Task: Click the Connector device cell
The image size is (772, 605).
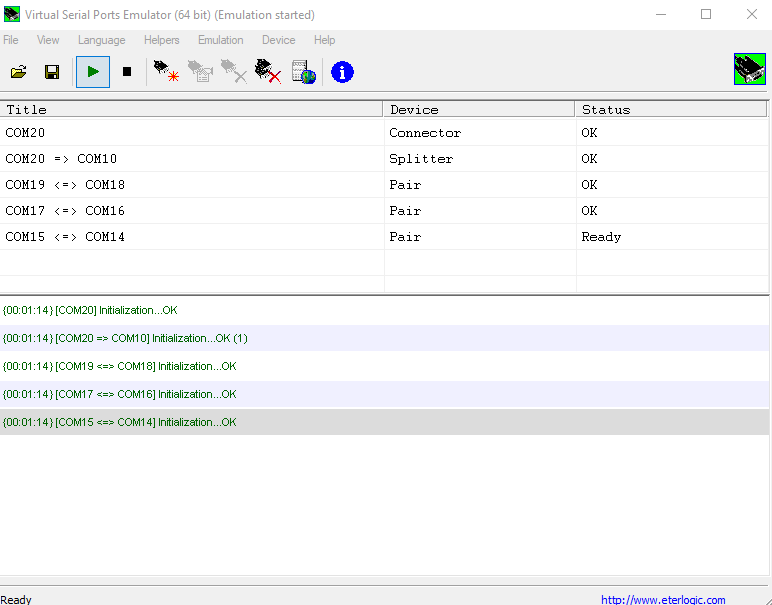Action: pos(480,133)
